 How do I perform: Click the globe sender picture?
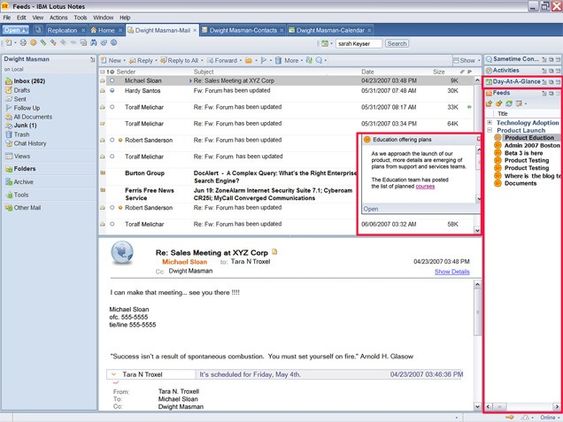[x=122, y=253]
